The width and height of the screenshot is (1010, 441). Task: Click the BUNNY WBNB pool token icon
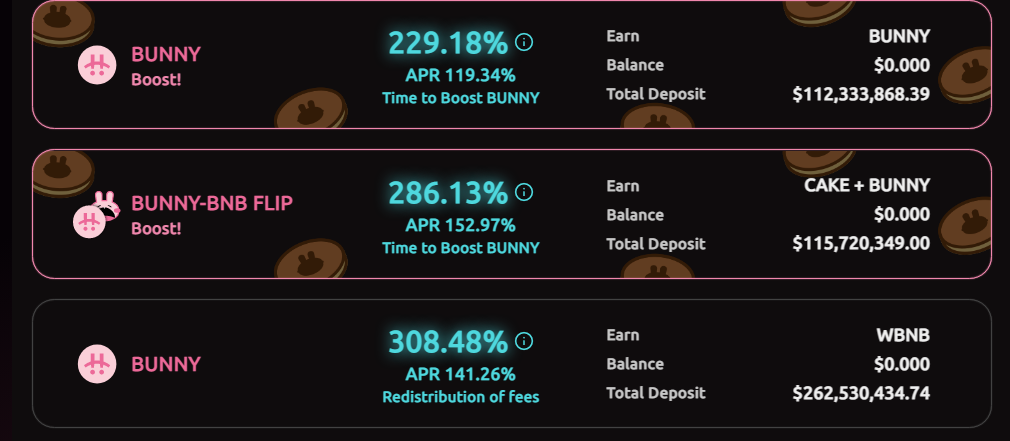(x=97, y=364)
